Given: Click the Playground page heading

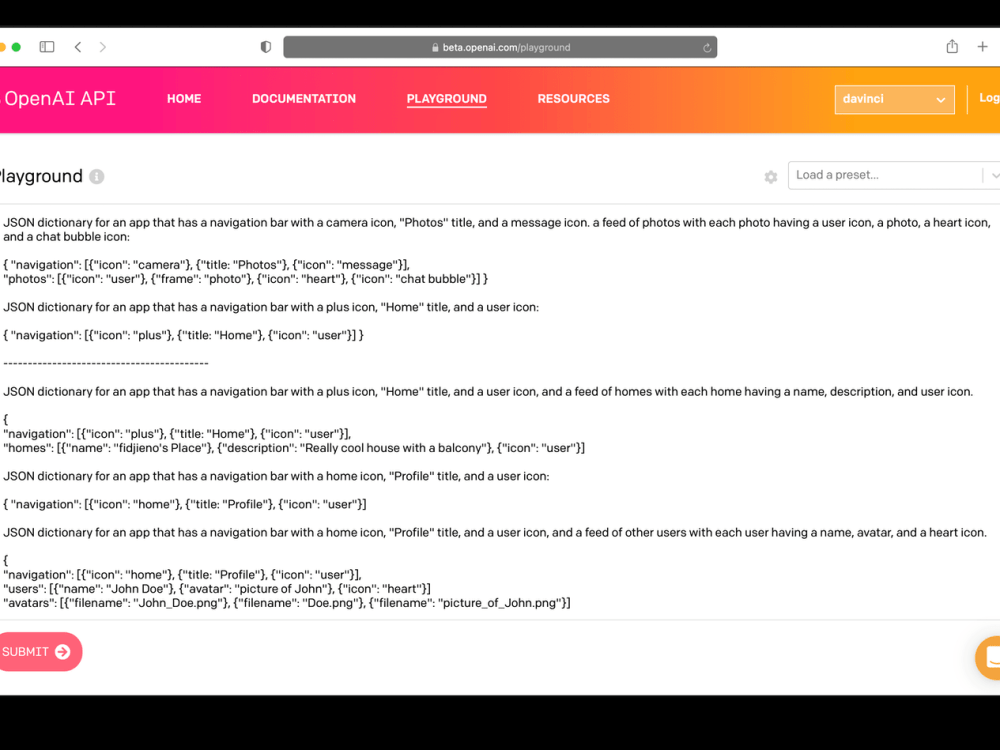Looking at the screenshot, I should [x=41, y=177].
